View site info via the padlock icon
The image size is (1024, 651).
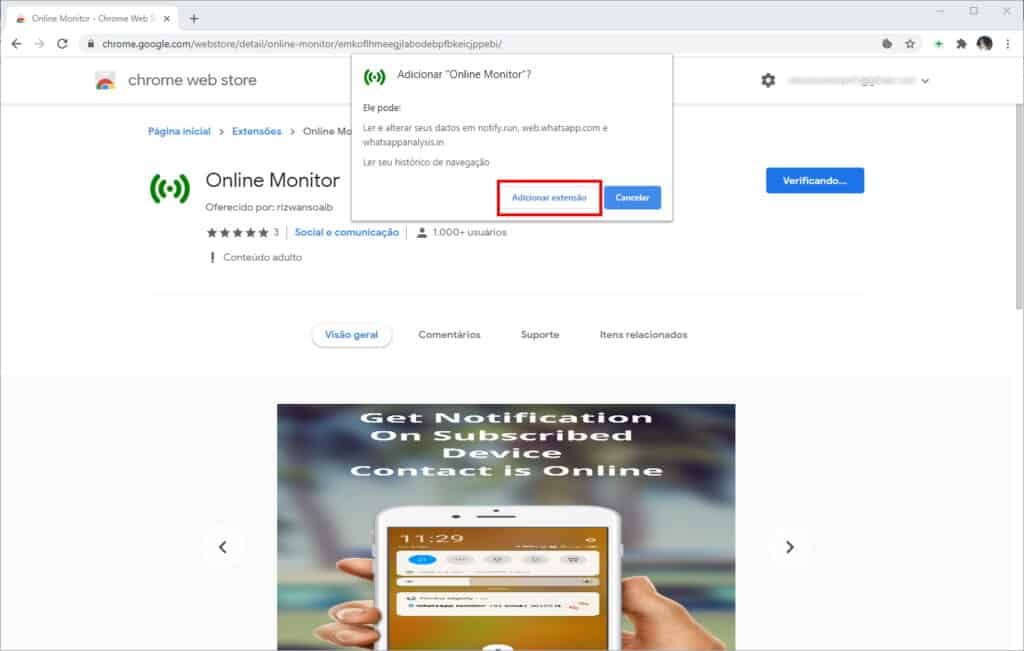click(90, 44)
